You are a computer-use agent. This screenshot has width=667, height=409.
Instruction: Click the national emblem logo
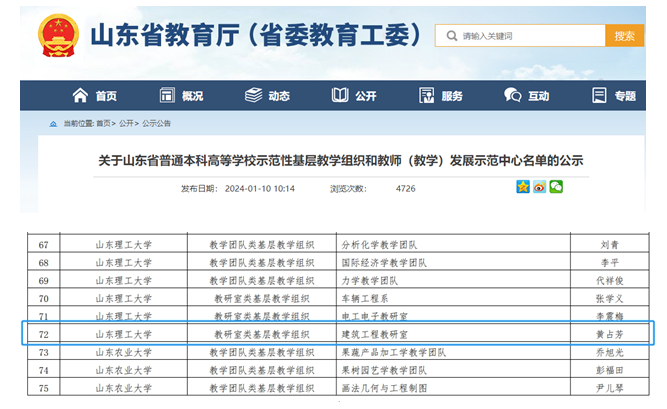point(55,36)
